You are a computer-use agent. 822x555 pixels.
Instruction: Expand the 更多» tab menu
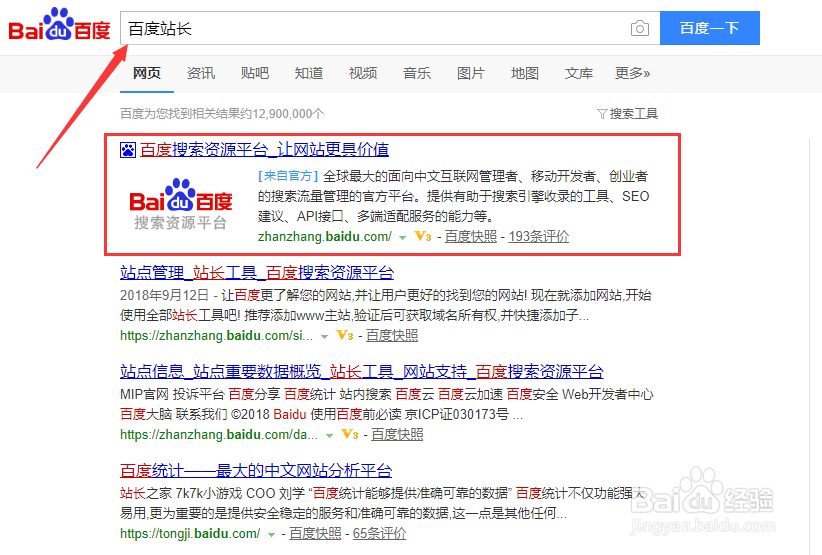point(633,73)
